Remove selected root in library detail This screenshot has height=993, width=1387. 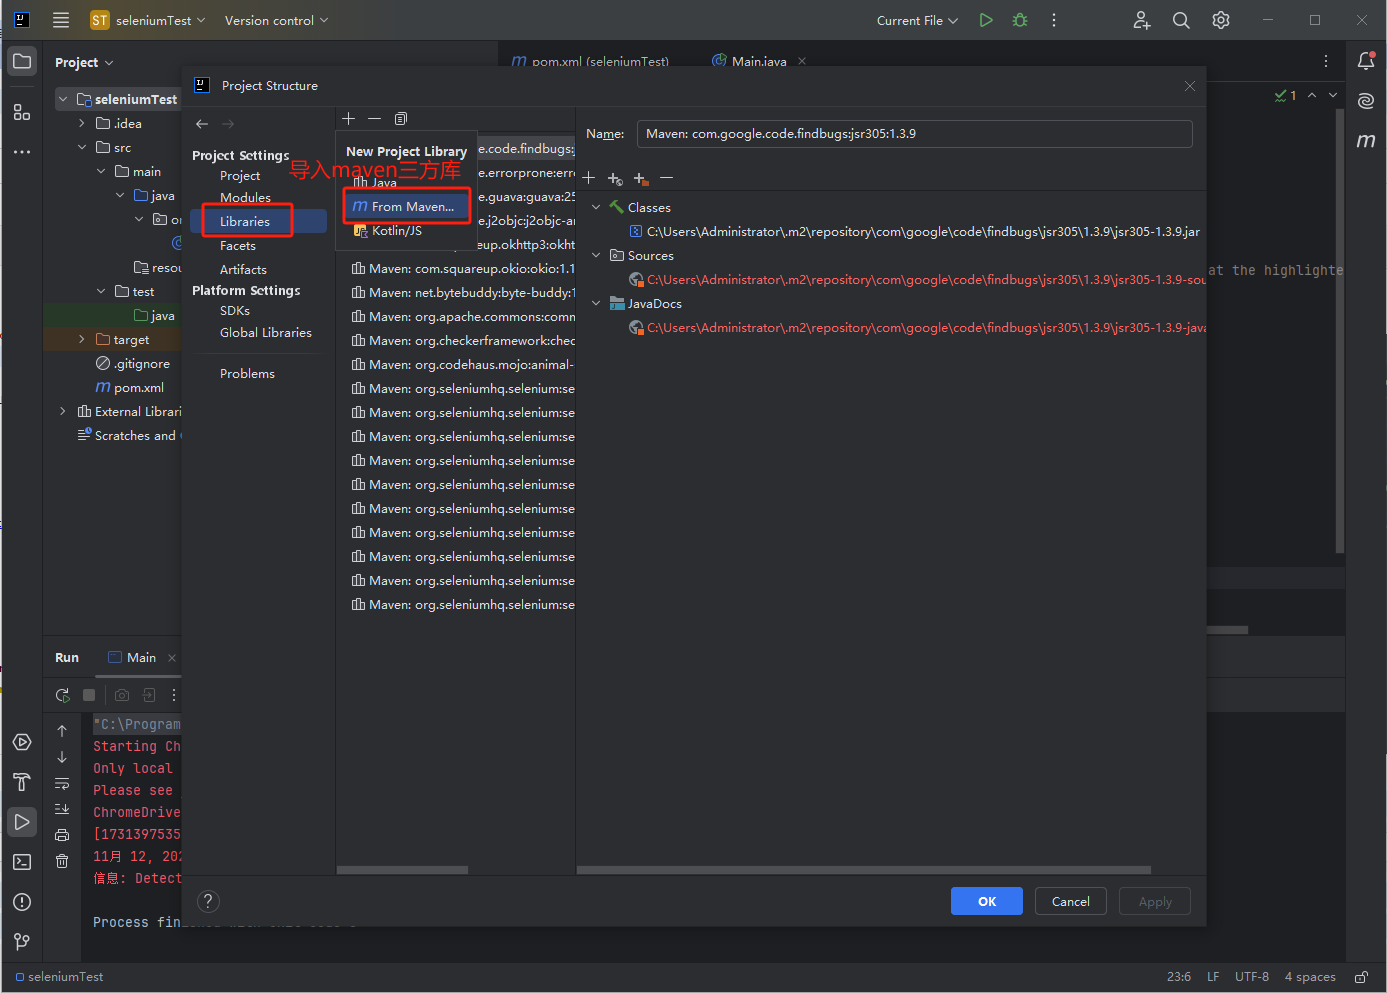coord(667,178)
